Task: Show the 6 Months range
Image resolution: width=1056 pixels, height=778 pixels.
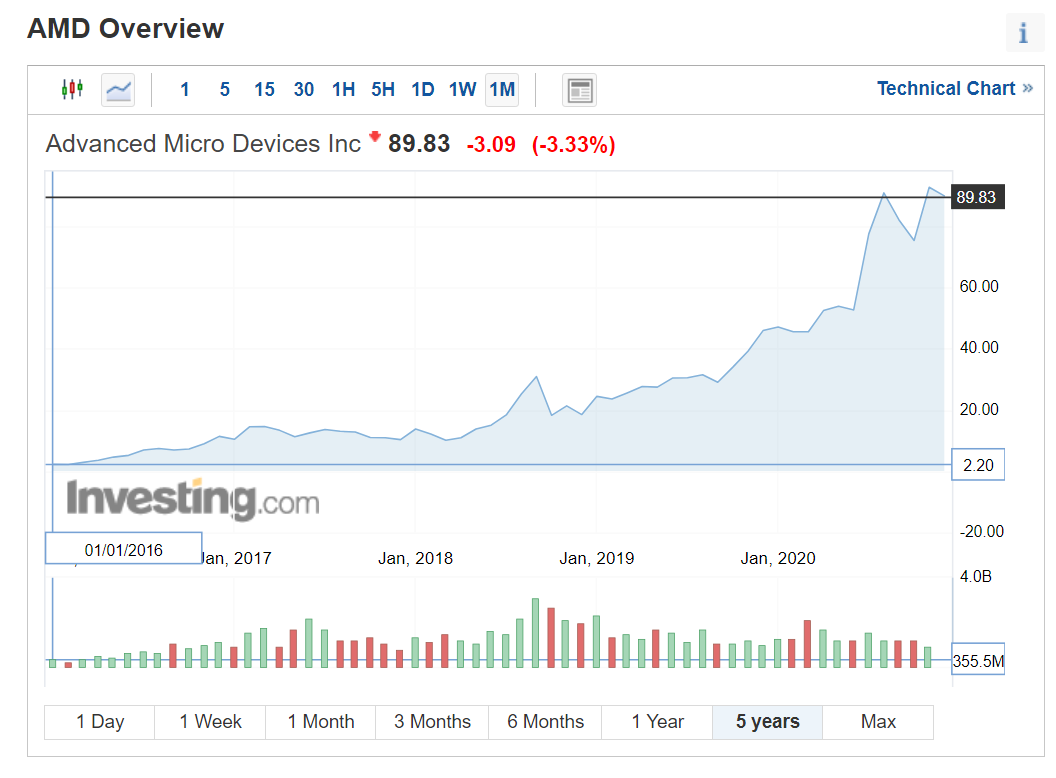Action: coord(545,721)
